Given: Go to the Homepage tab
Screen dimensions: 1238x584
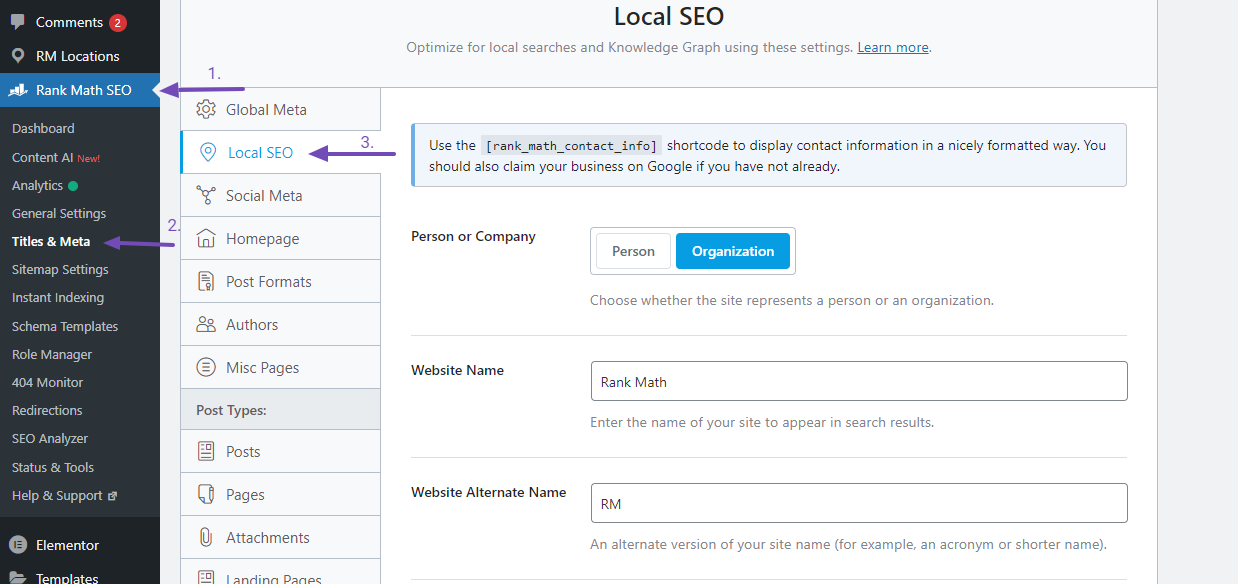Looking at the screenshot, I should pyautogui.click(x=280, y=238).
